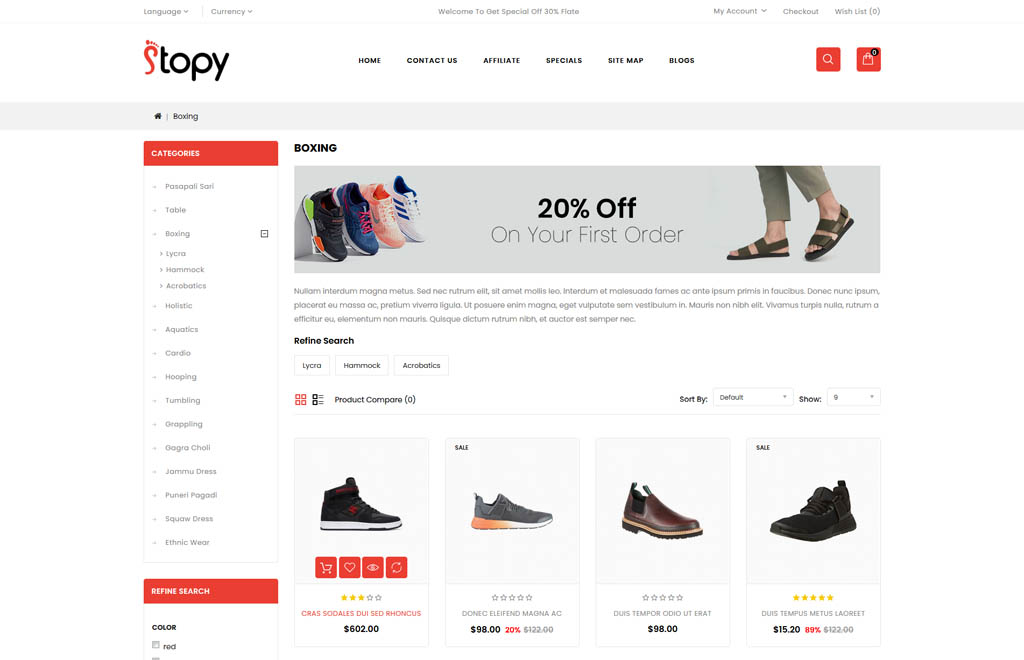
Task: Add Cras Sodales shoe to wishlist
Action: point(349,567)
